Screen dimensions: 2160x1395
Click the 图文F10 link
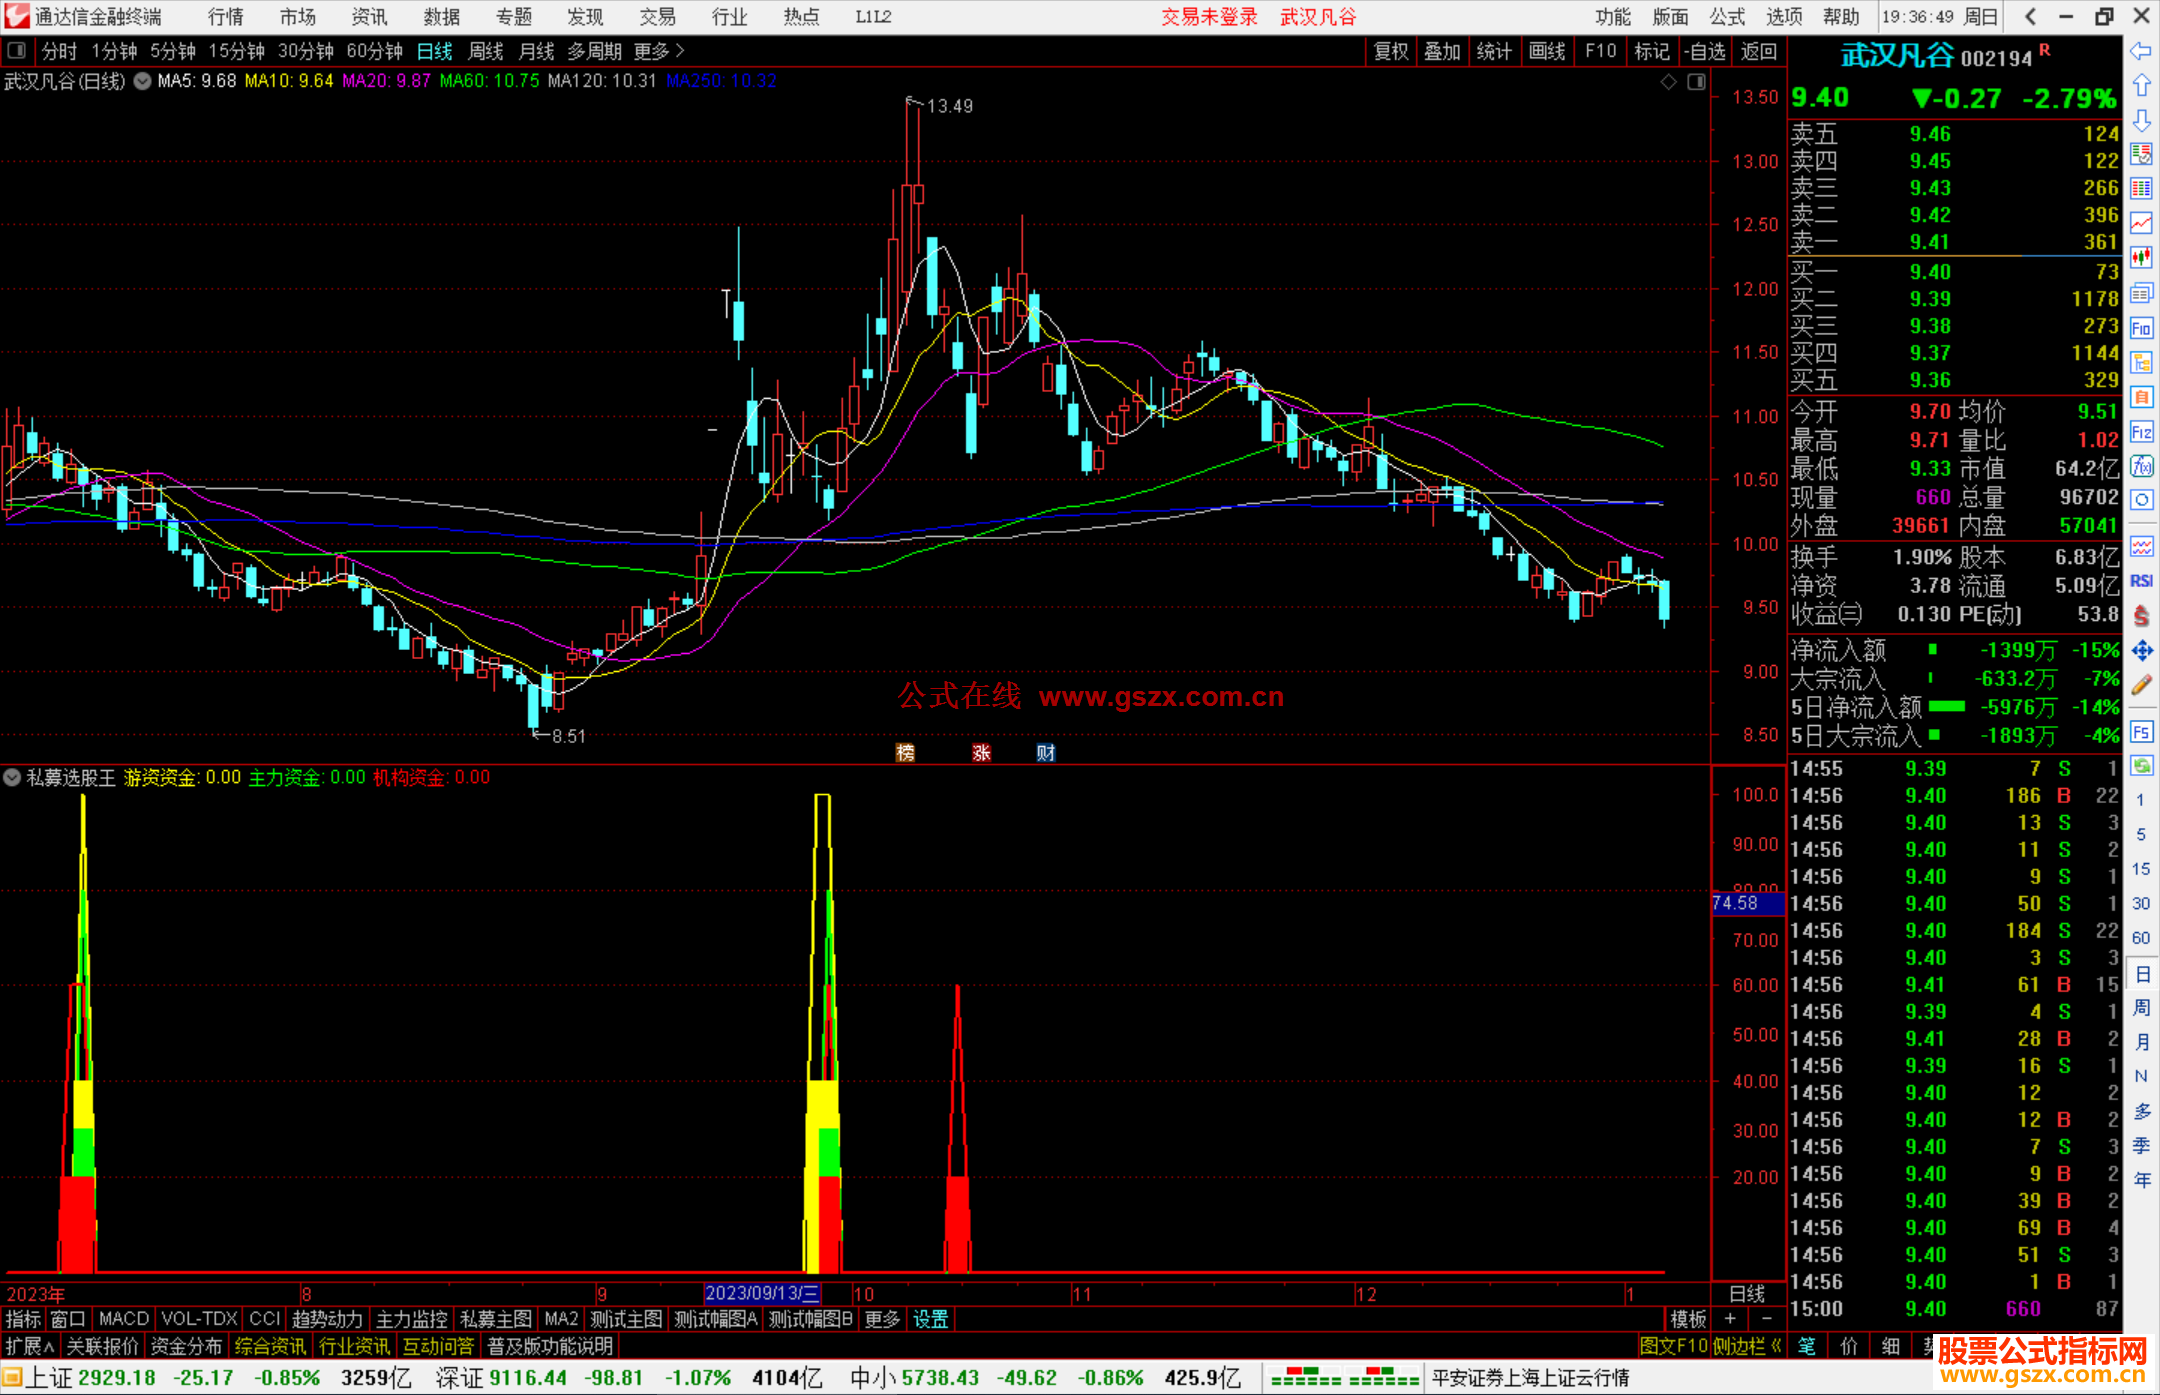point(1673,1346)
